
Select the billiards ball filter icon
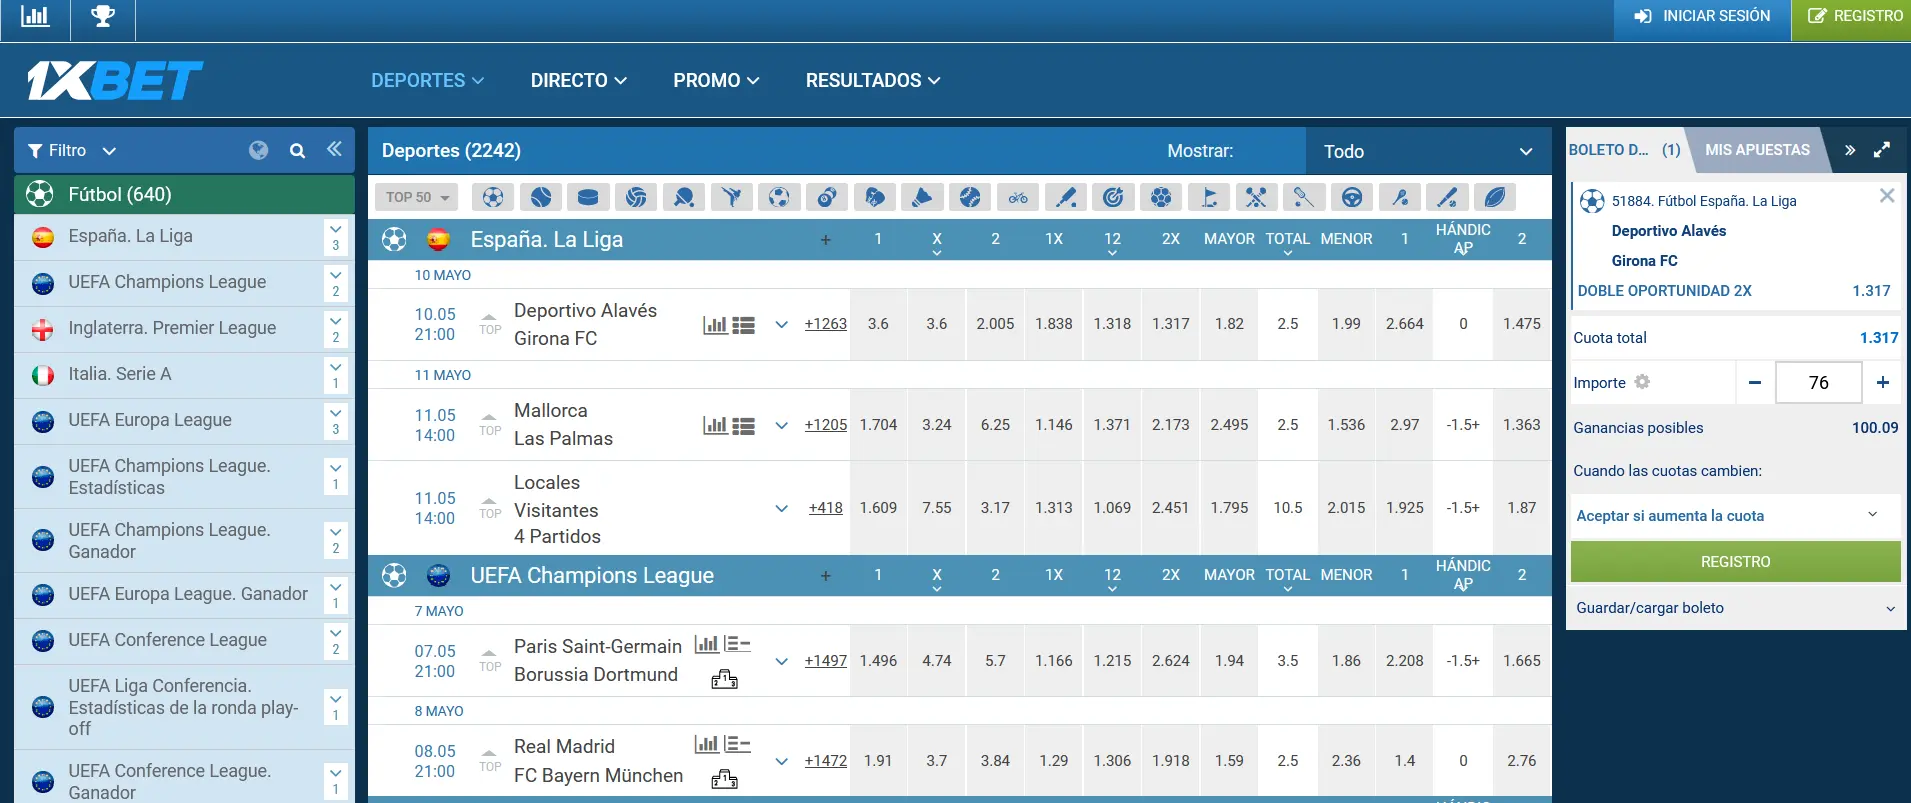[827, 197]
